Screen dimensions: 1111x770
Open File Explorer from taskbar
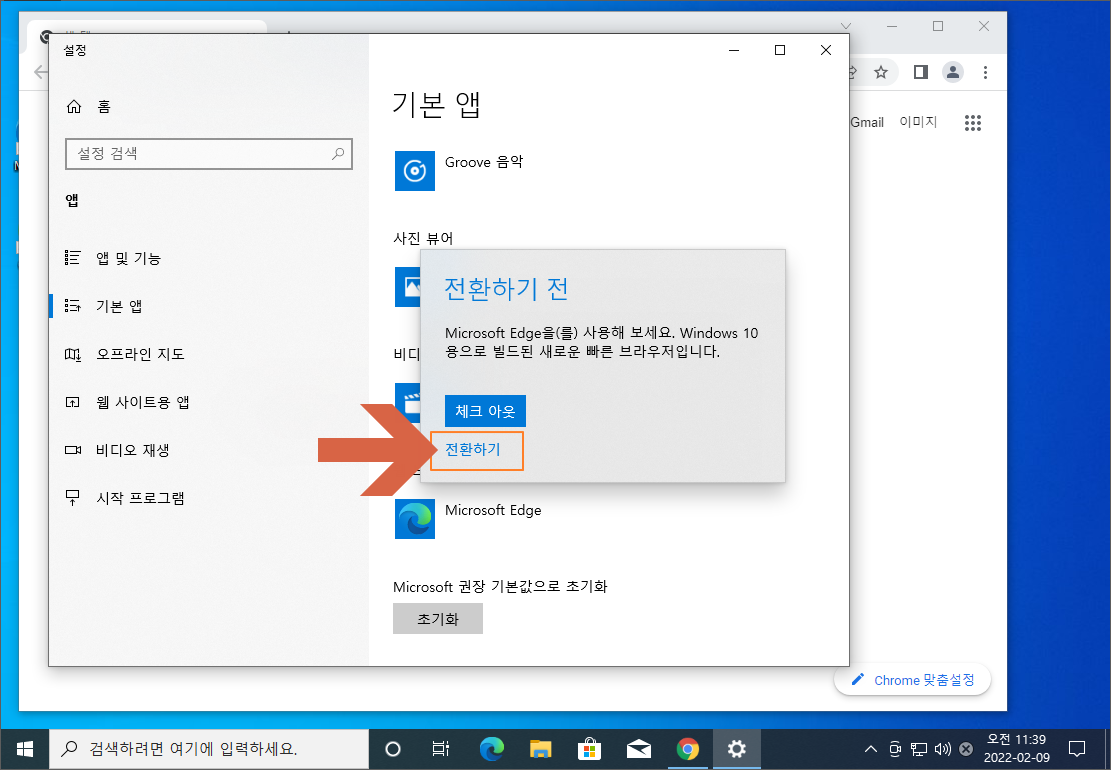click(541, 749)
